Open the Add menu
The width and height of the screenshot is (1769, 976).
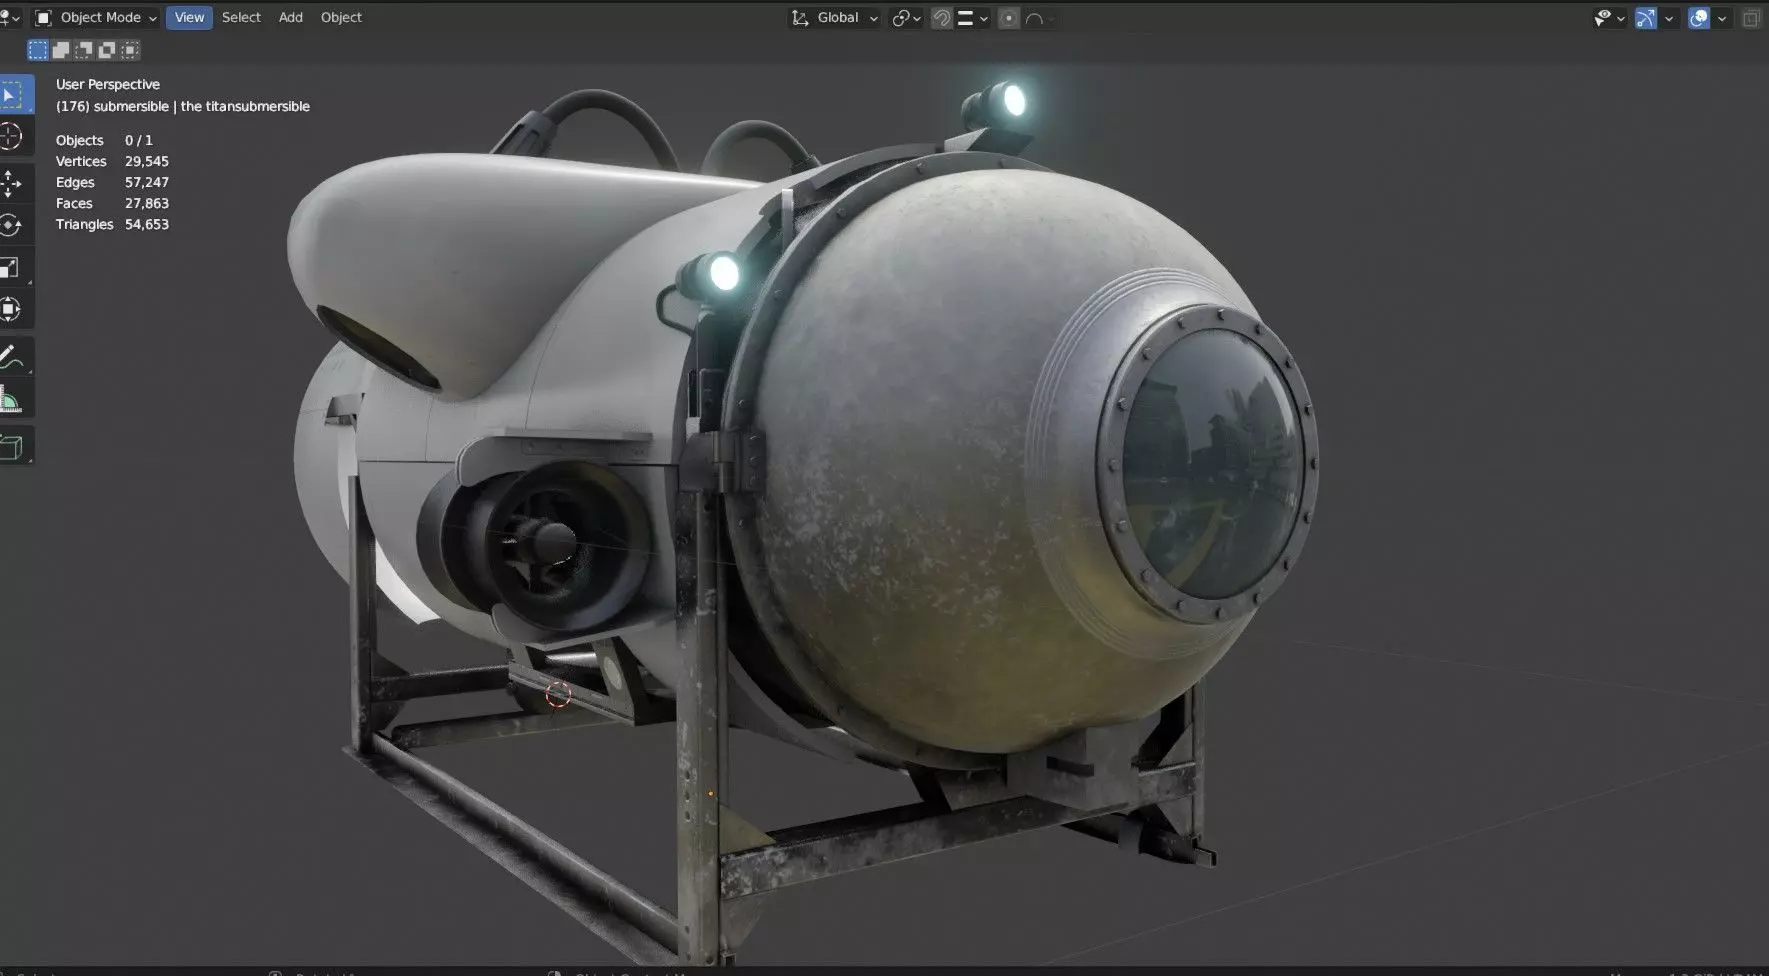pos(291,18)
